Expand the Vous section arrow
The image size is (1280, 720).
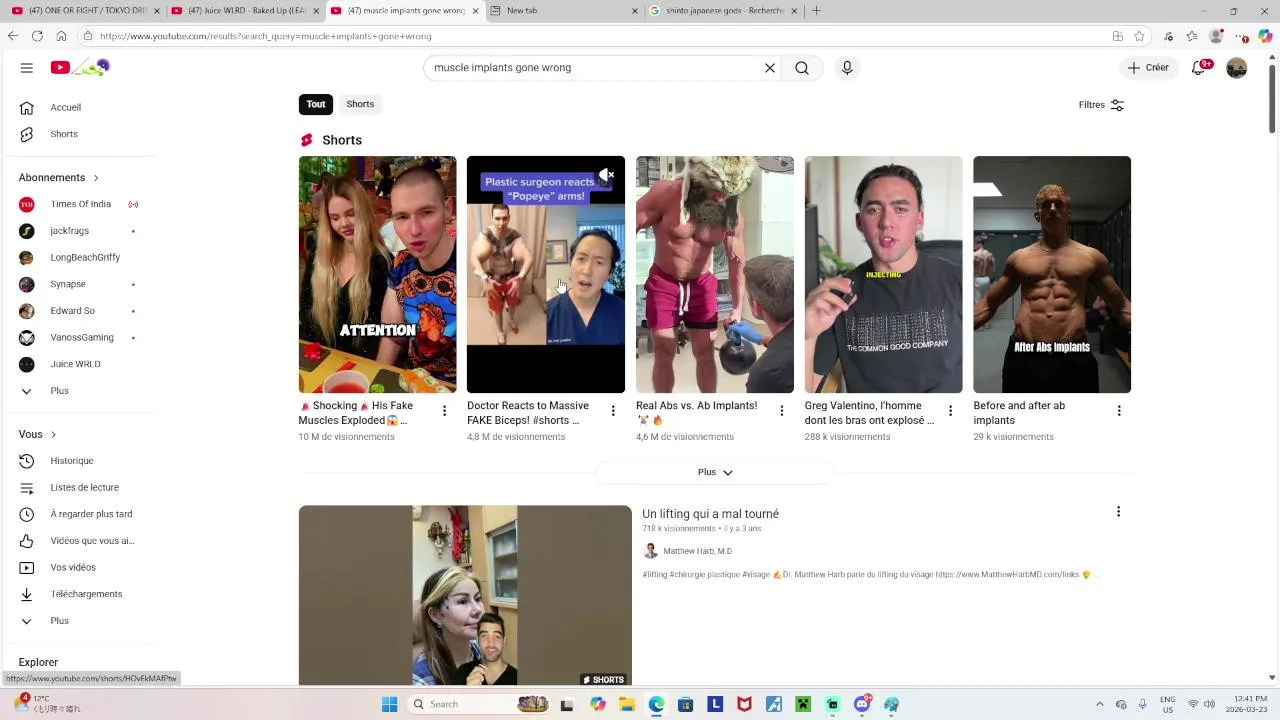53,435
